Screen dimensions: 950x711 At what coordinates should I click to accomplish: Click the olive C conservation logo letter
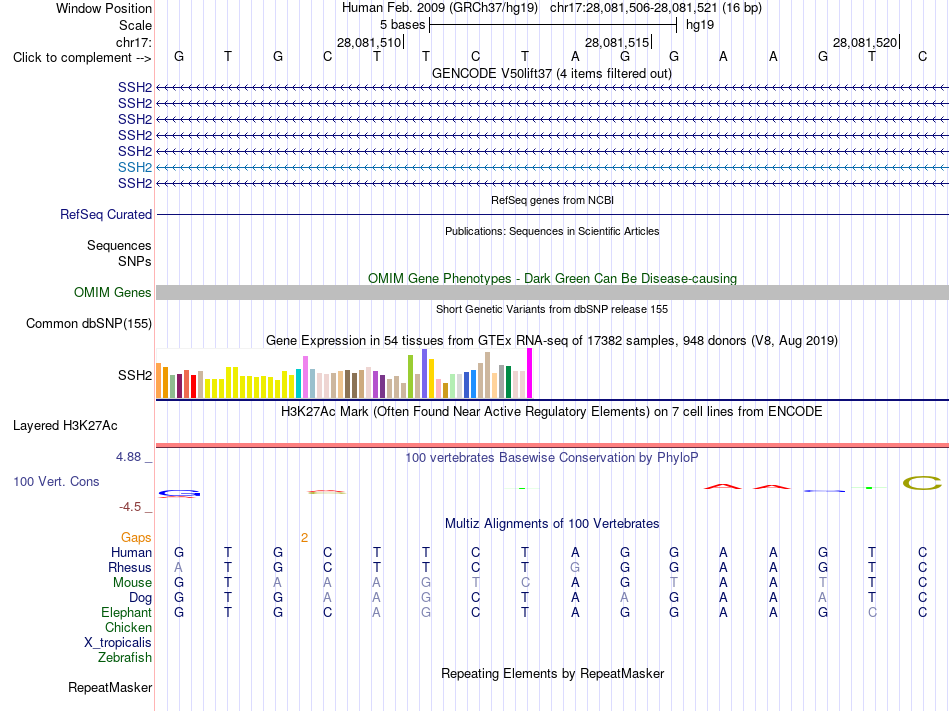[922, 483]
